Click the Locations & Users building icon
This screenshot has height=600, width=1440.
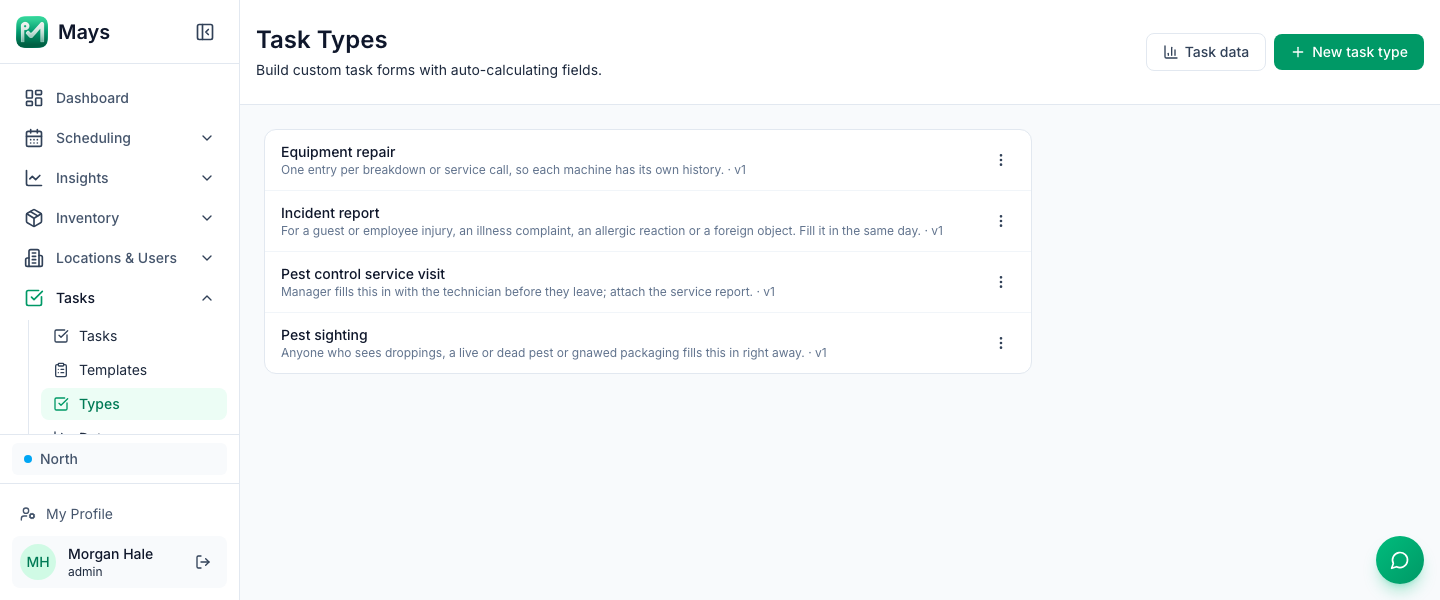click(x=34, y=258)
